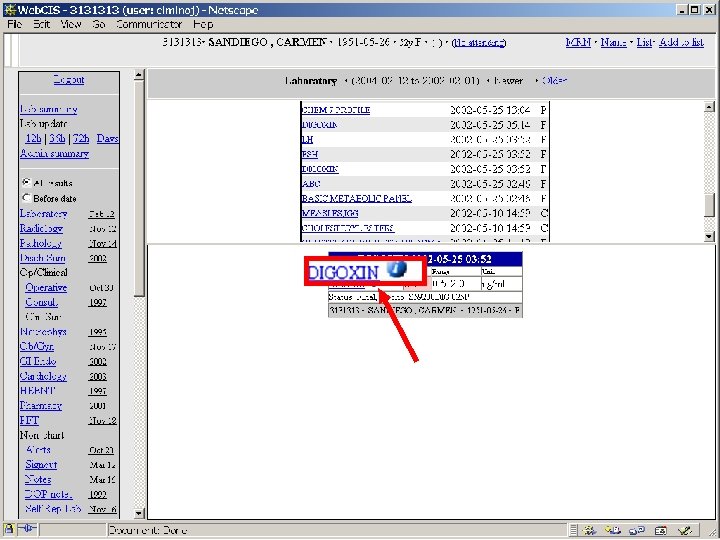Click the ng/ml unit cell in result table
The height and width of the screenshot is (540, 720).
click(x=501, y=284)
